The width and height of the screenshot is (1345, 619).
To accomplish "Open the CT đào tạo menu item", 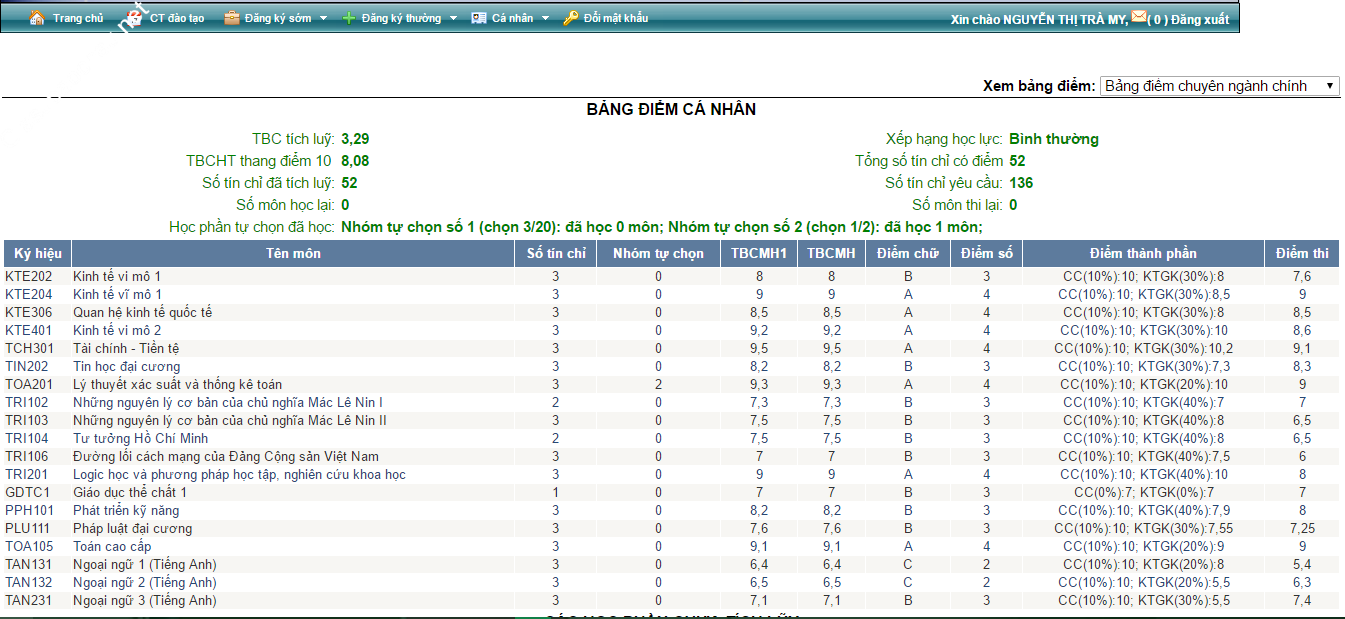I will 177,18.
